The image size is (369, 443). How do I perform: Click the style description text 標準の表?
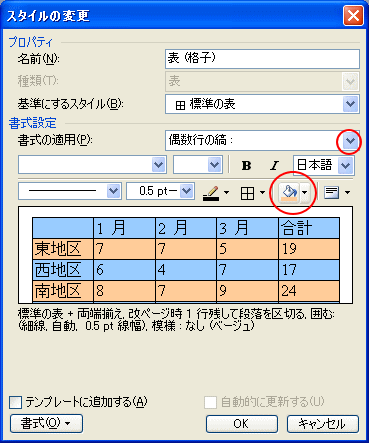41,314
